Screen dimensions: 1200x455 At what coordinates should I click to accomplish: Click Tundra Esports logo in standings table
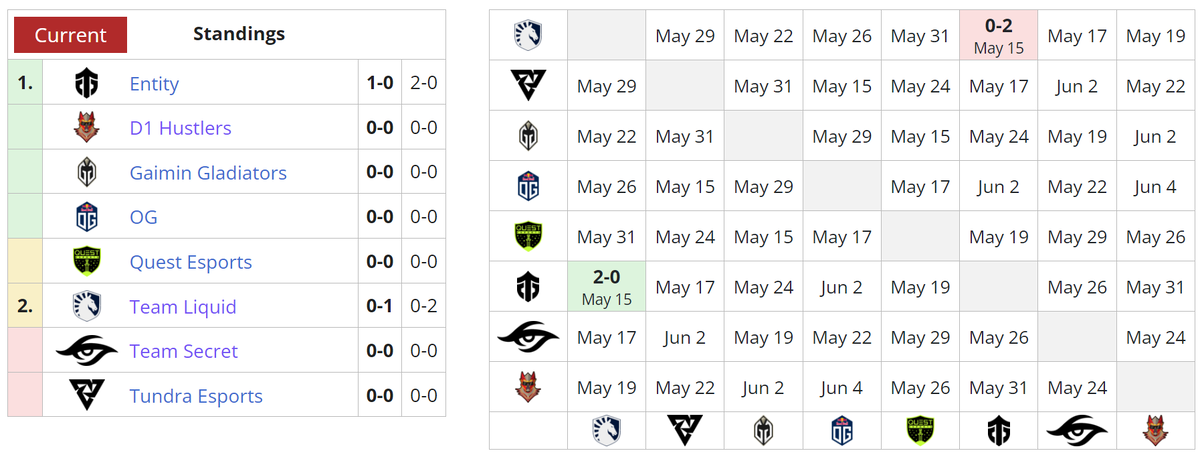[x=87, y=396]
